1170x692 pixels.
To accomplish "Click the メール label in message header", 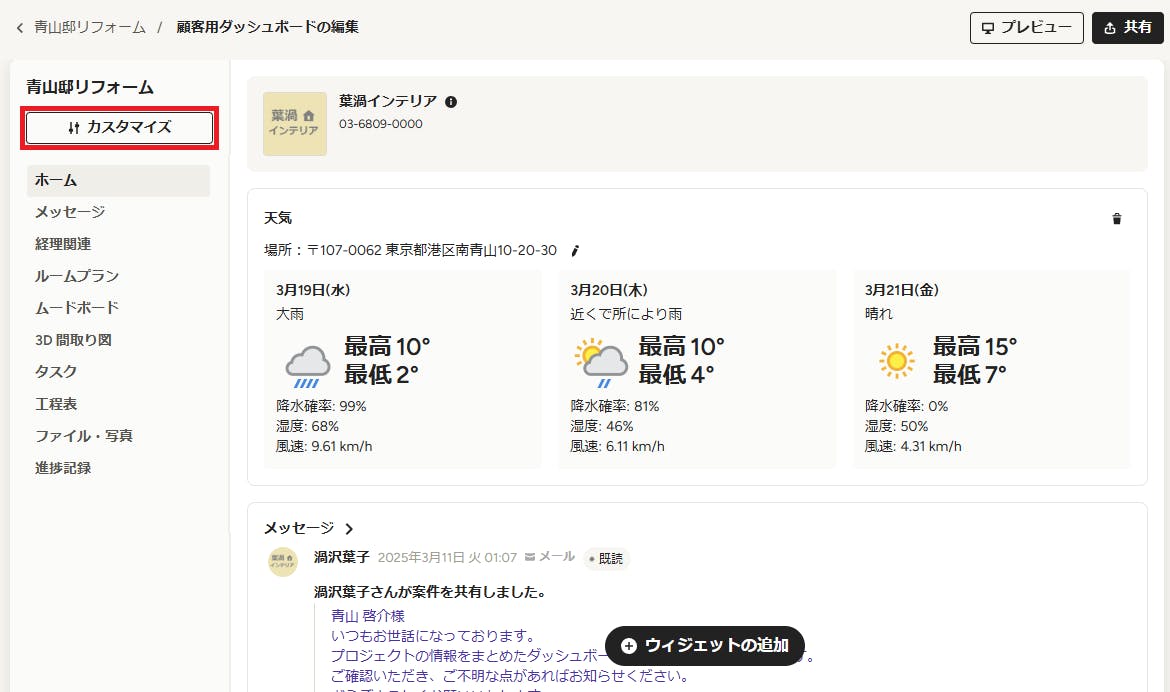I will click(549, 557).
